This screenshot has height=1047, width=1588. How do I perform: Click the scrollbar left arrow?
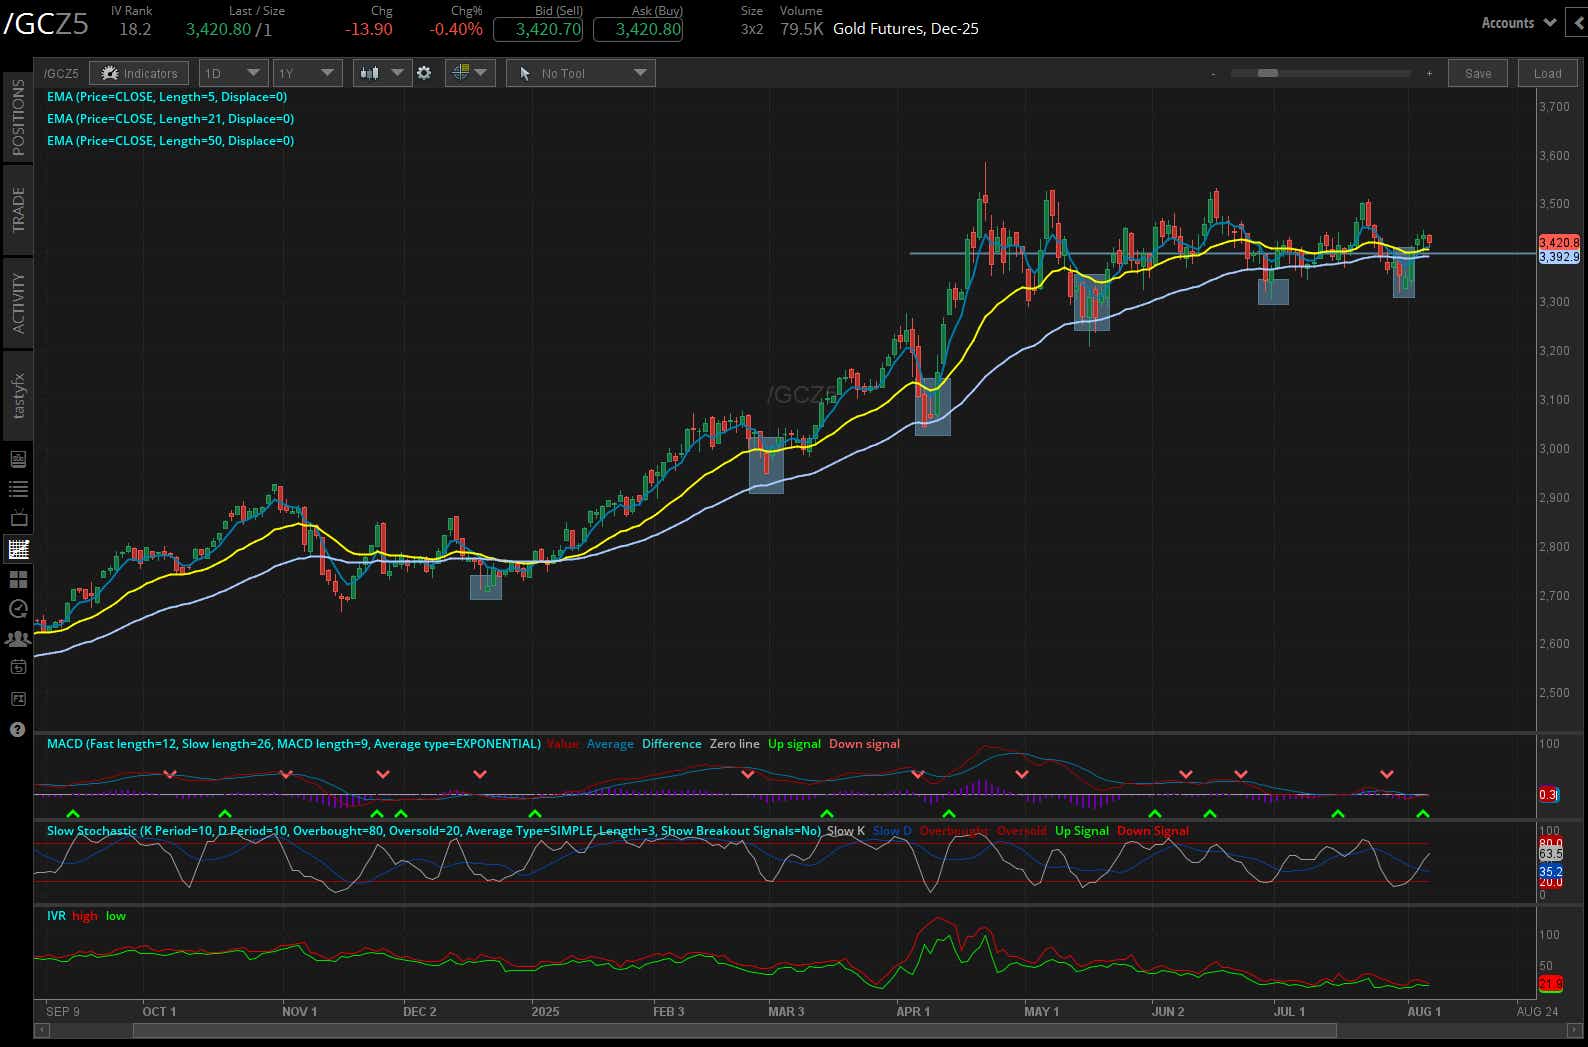point(41,1030)
